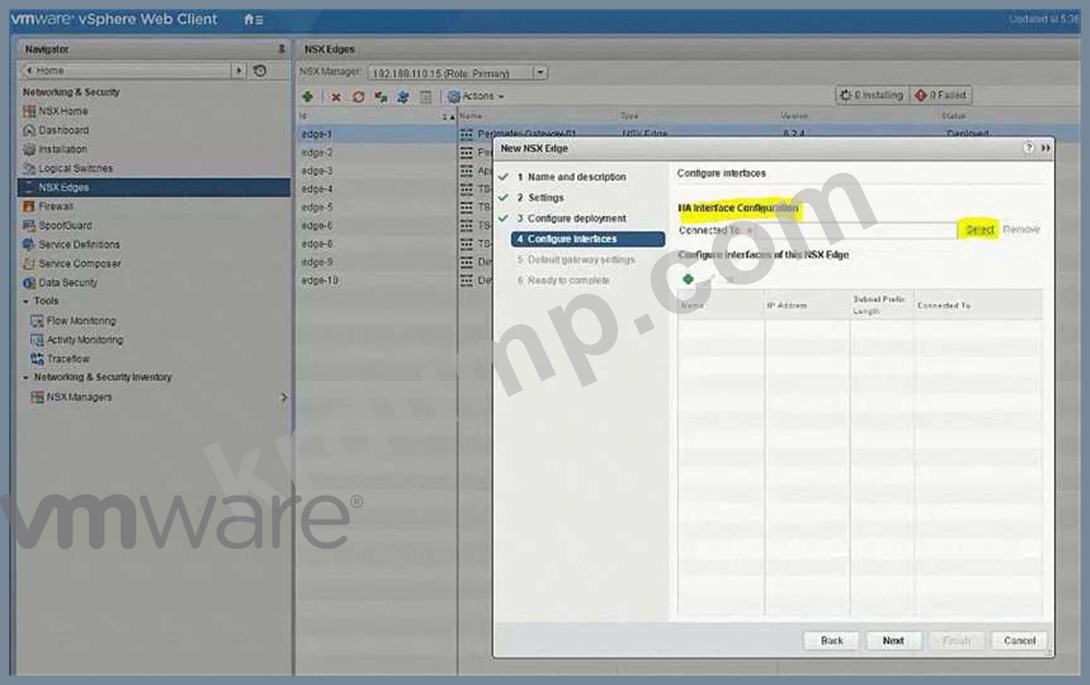Screen dimensions: 1090x685
Task: Expand NSX Managers chevron arrow
Action: pos(284,397)
